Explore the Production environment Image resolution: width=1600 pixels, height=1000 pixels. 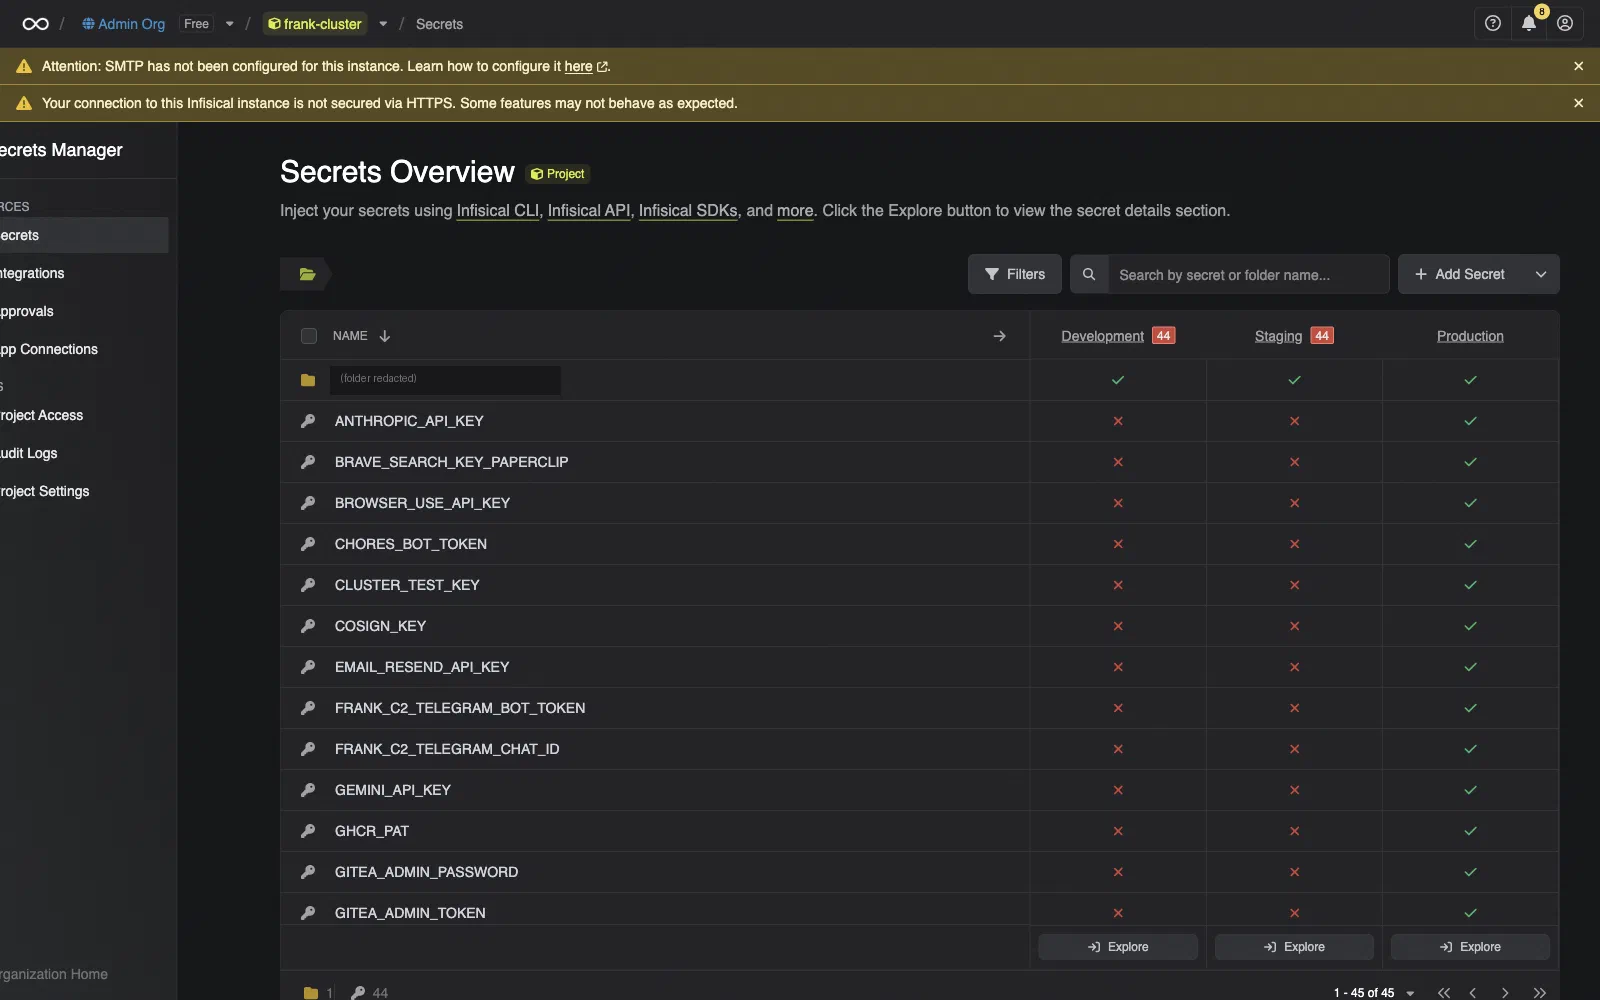tap(1470, 947)
